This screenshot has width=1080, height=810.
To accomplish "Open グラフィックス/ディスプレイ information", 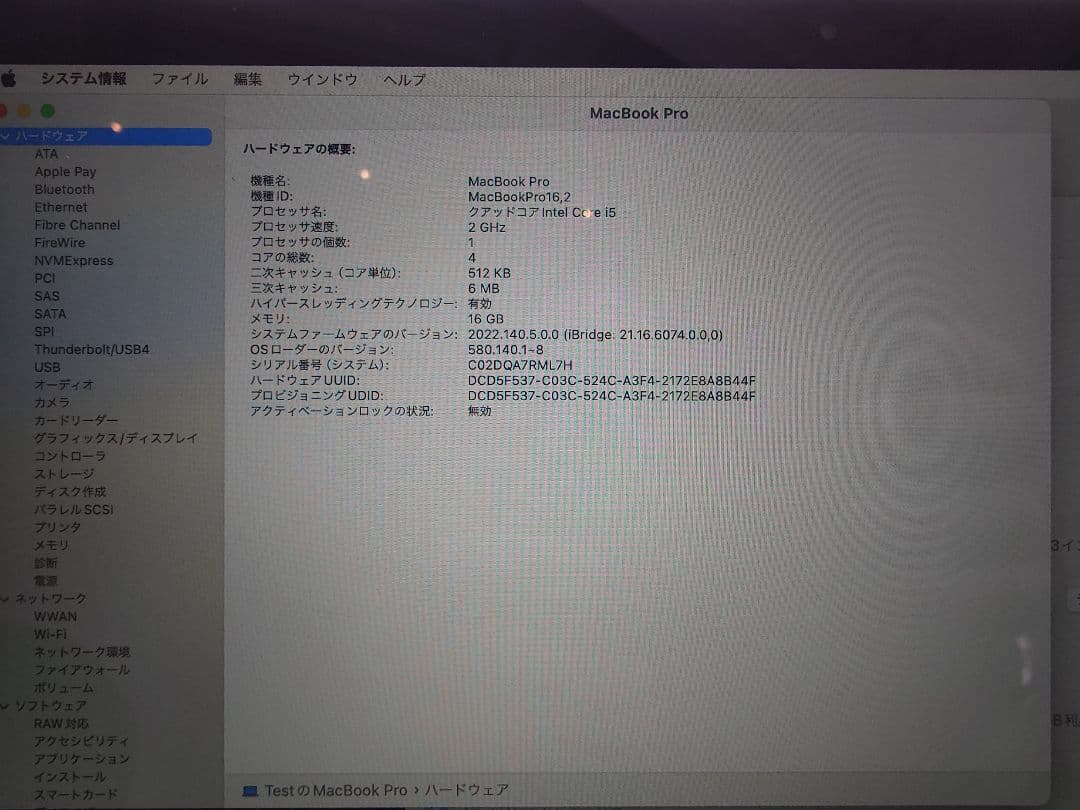I will coord(112,438).
